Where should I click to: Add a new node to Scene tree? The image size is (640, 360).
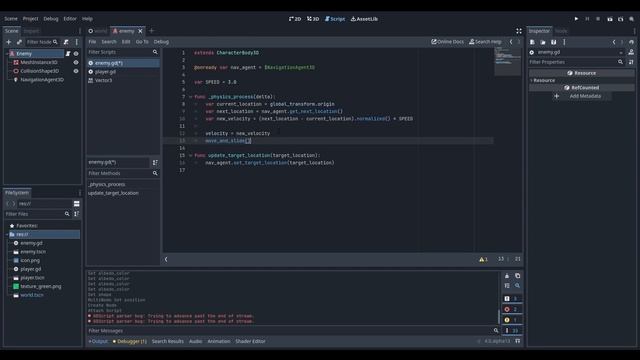9,42
